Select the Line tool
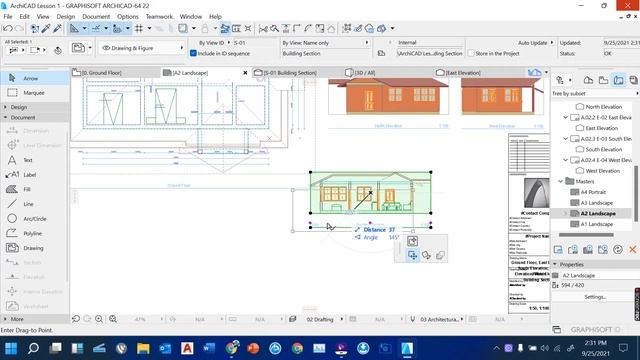 35,204
